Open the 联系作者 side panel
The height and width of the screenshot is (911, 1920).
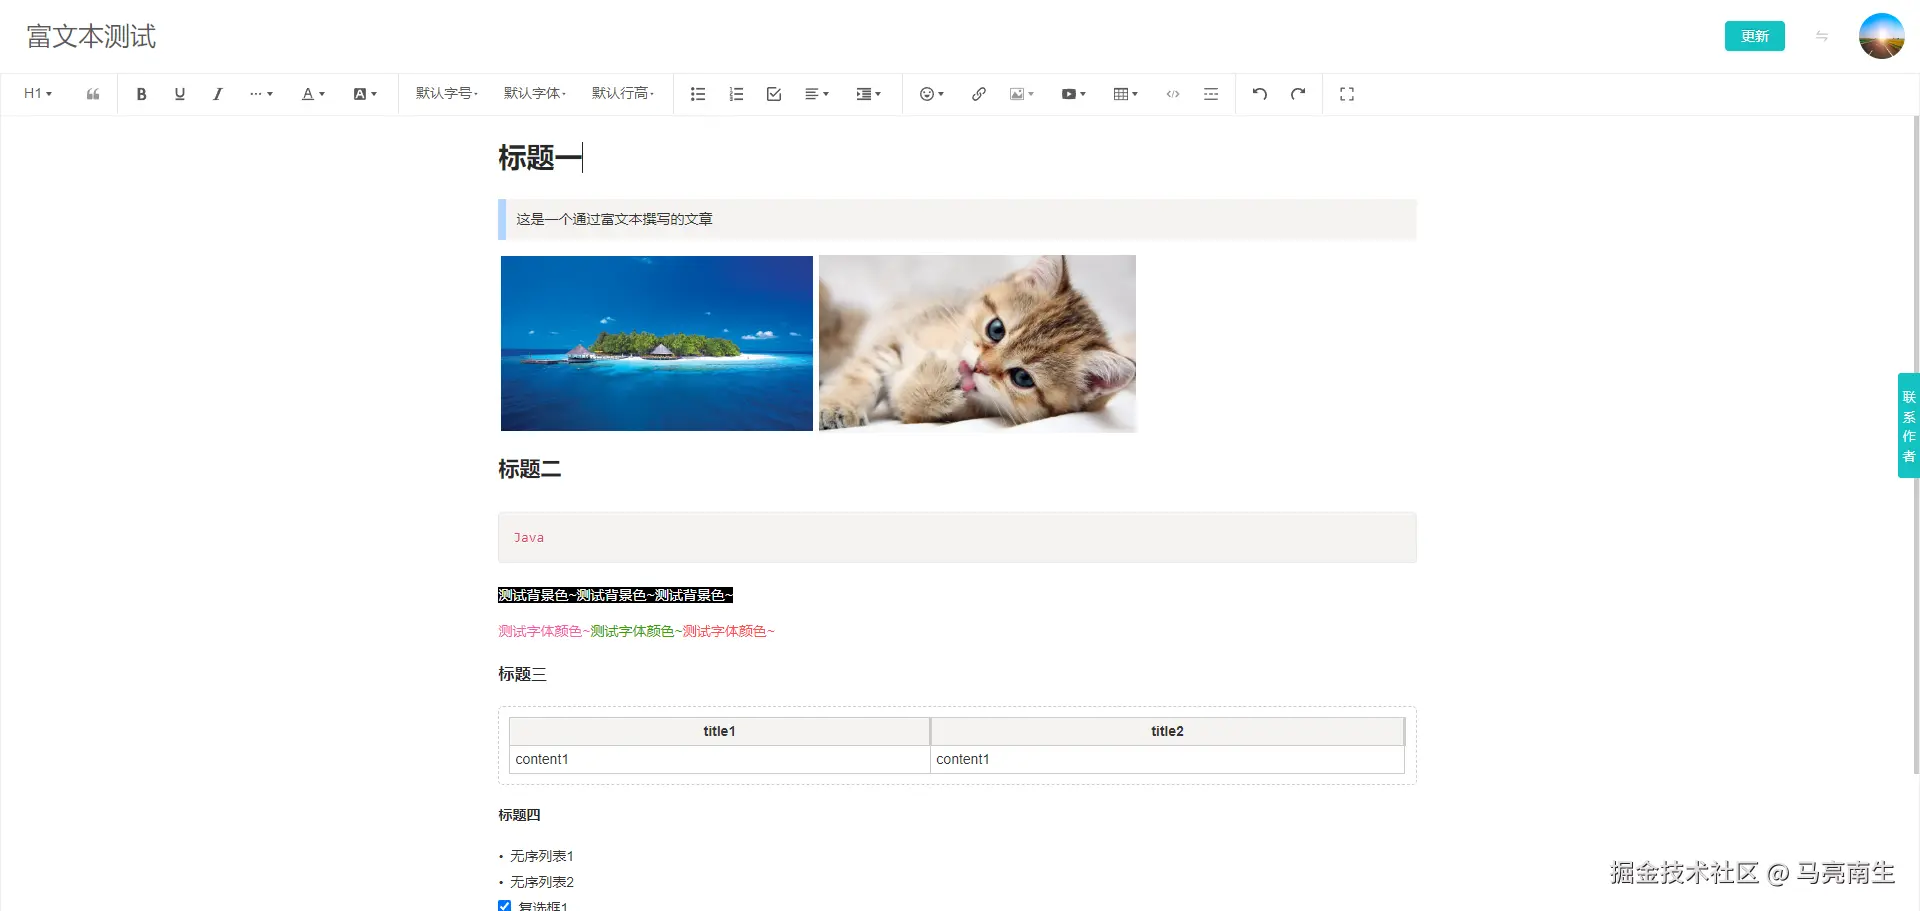1908,426
